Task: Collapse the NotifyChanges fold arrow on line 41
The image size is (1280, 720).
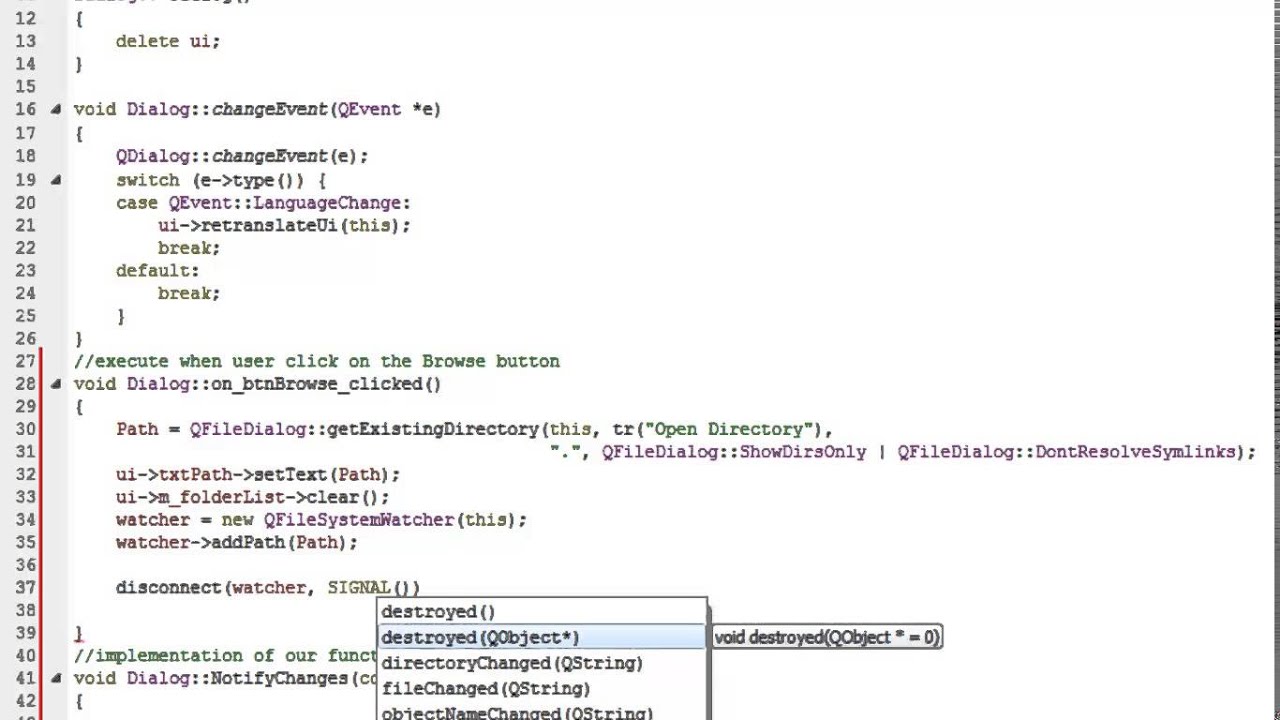Action: pos(55,678)
